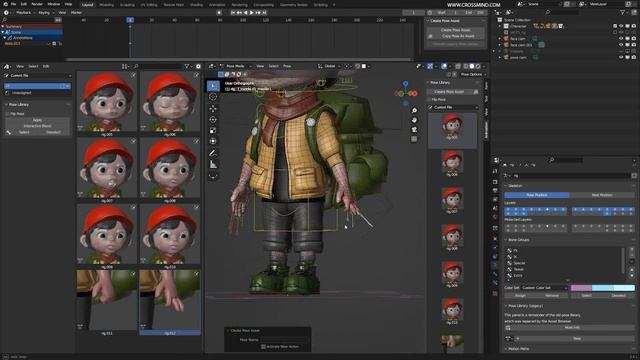Screen dimensions: 640x360
Task: Open the Global transform orientation dropdown
Action: coord(330,66)
